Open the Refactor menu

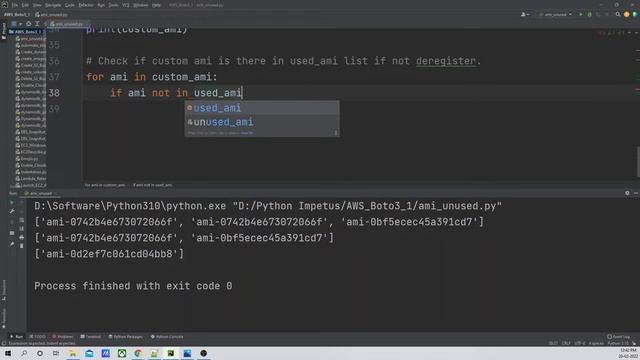coord(86,5)
